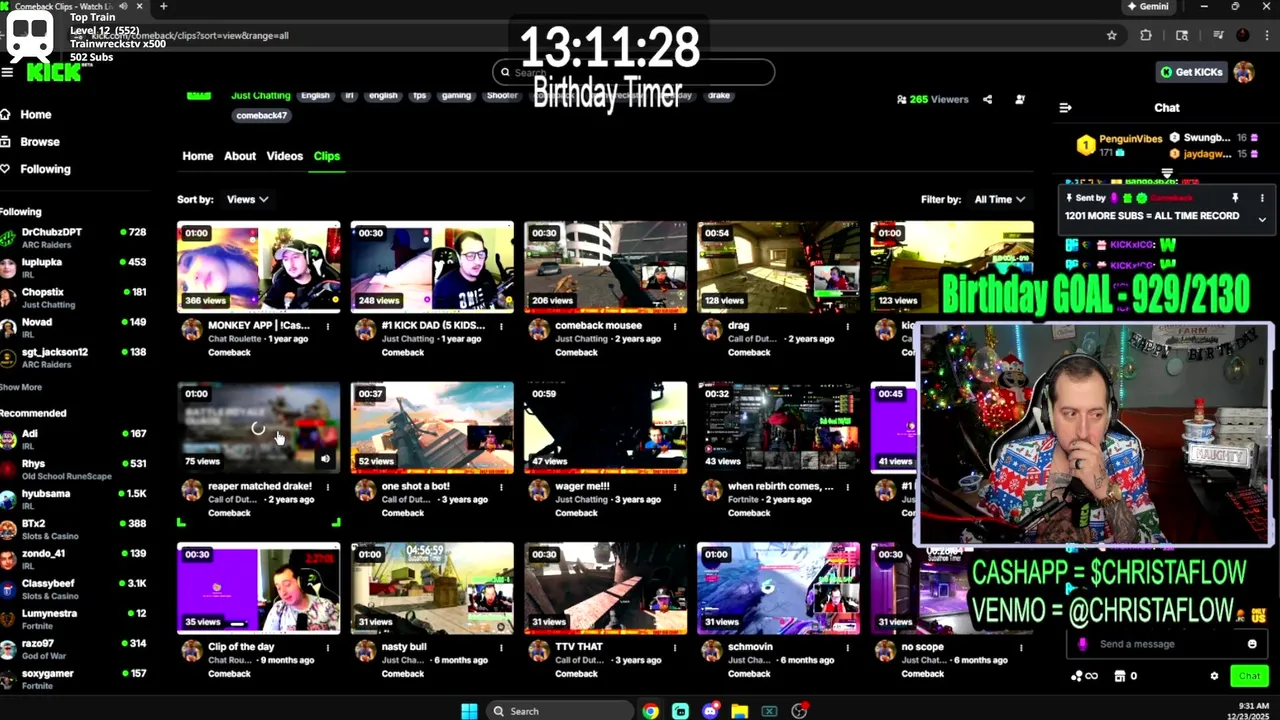Open the Kick sidebar hamburger menu

click(x=7, y=72)
